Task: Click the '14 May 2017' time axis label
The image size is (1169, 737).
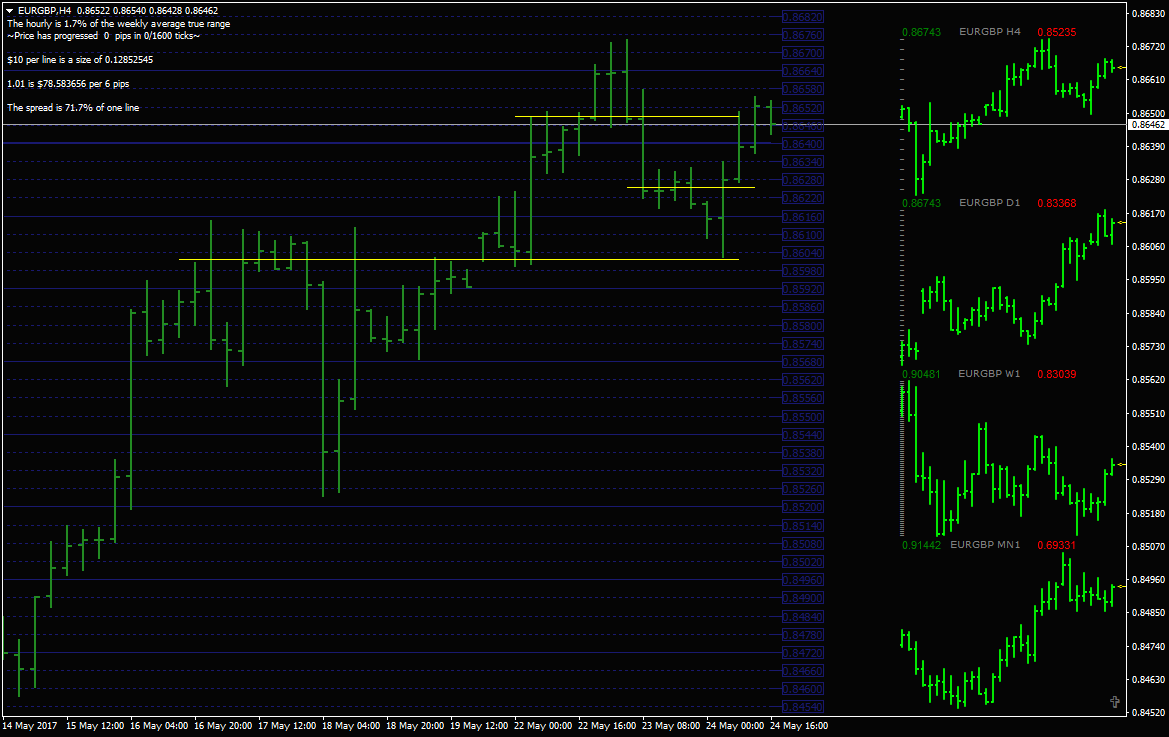Action: pyautogui.click(x=30, y=726)
